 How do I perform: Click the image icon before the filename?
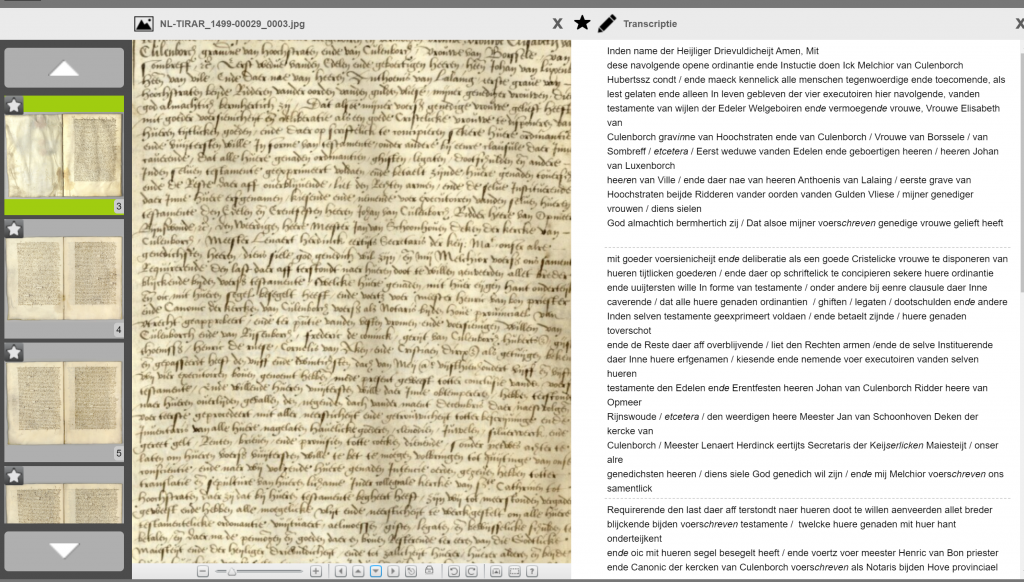(144, 24)
